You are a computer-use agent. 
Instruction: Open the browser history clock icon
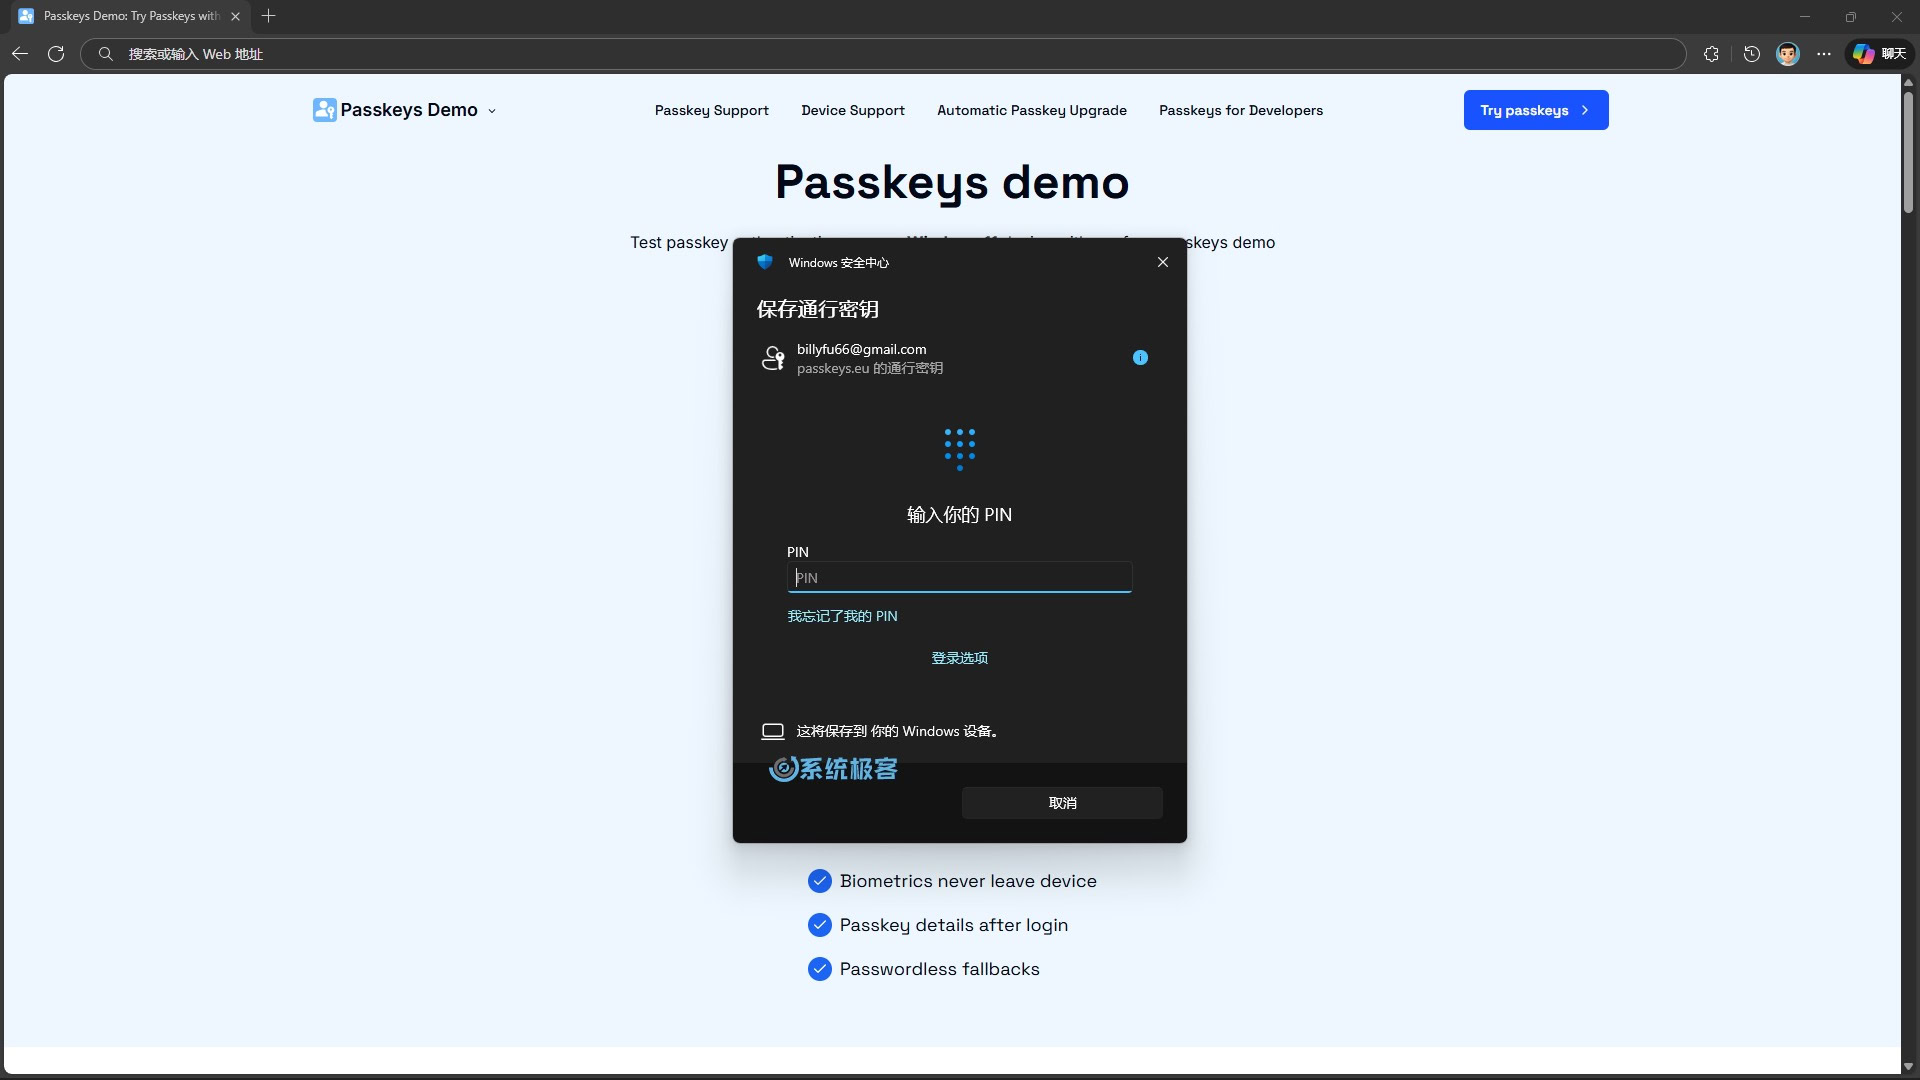pyautogui.click(x=1751, y=54)
